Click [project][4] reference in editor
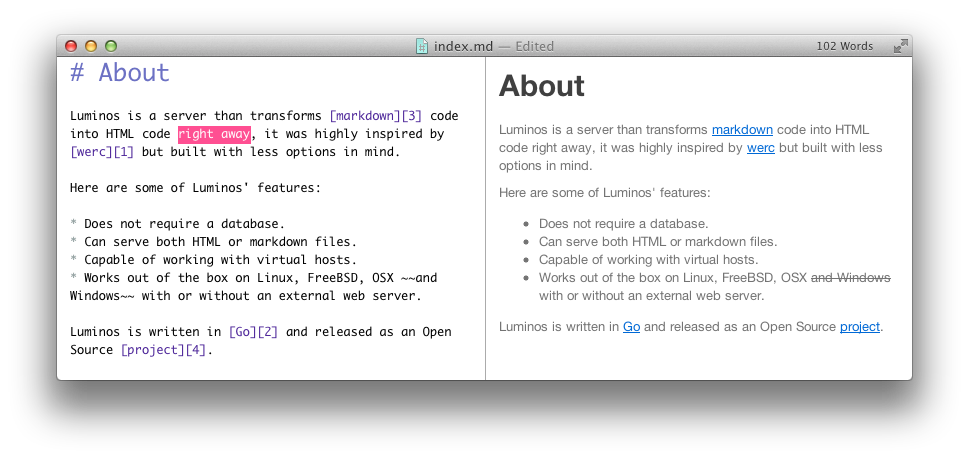 [x=163, y=350]
